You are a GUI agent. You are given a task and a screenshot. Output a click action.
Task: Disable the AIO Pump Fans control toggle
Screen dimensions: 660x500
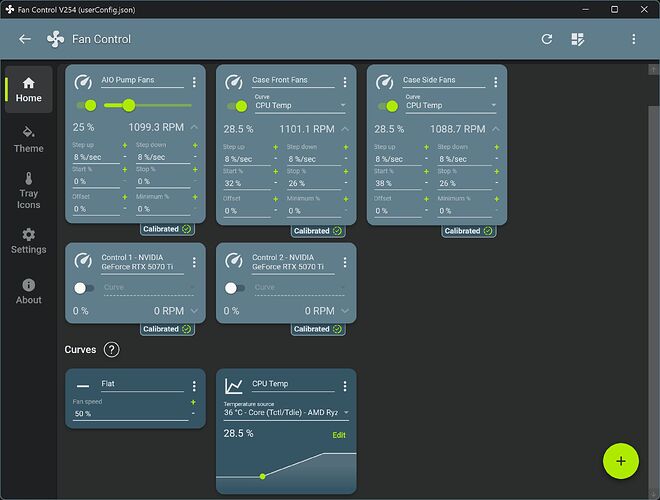tap(87, 105)
